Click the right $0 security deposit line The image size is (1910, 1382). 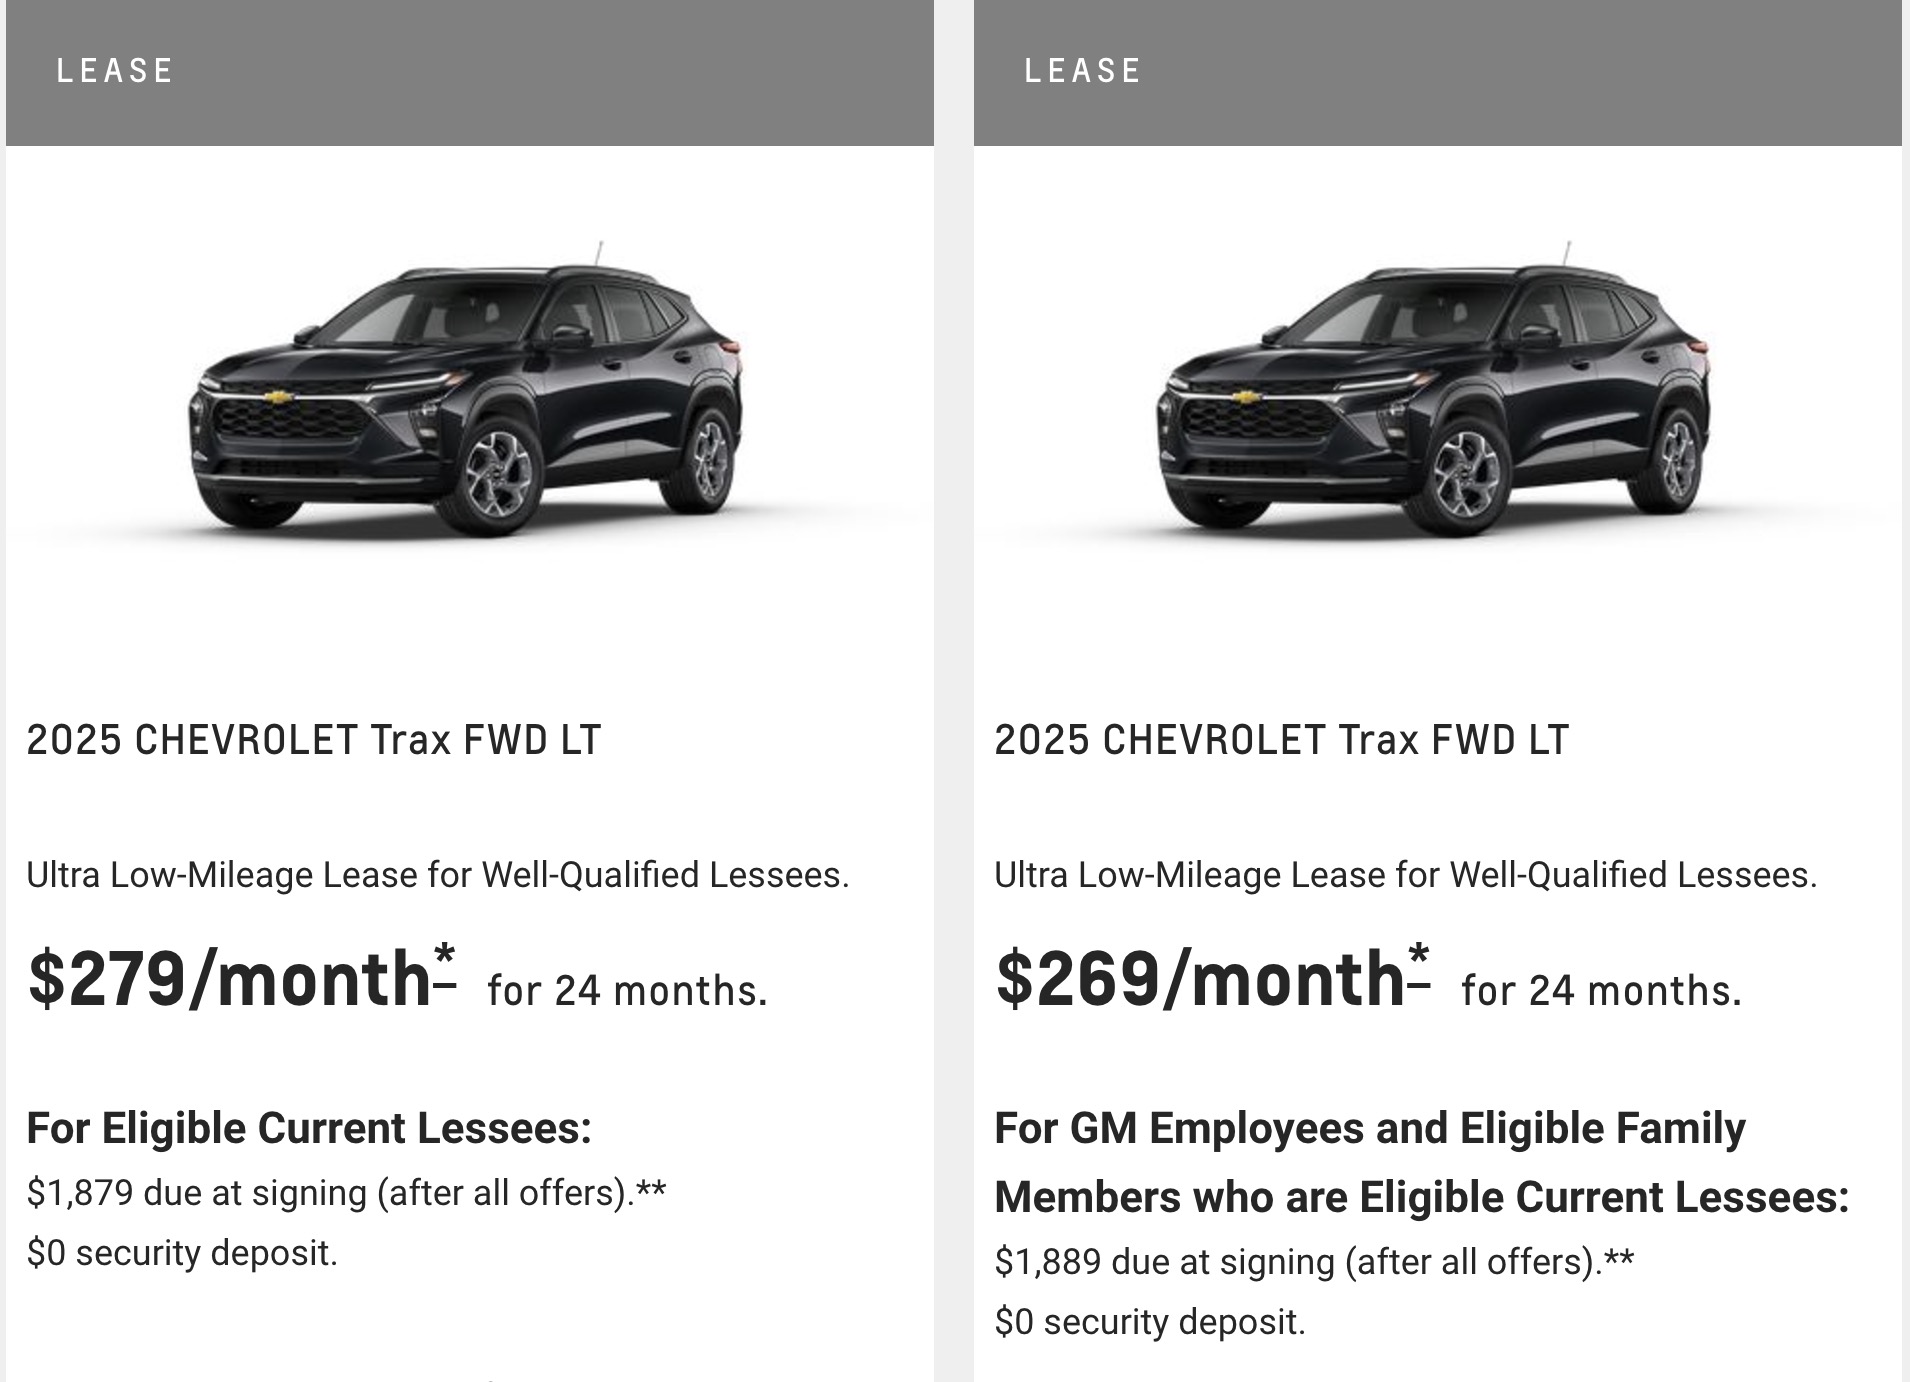pyautogui.click(x=1150, y=1322)
